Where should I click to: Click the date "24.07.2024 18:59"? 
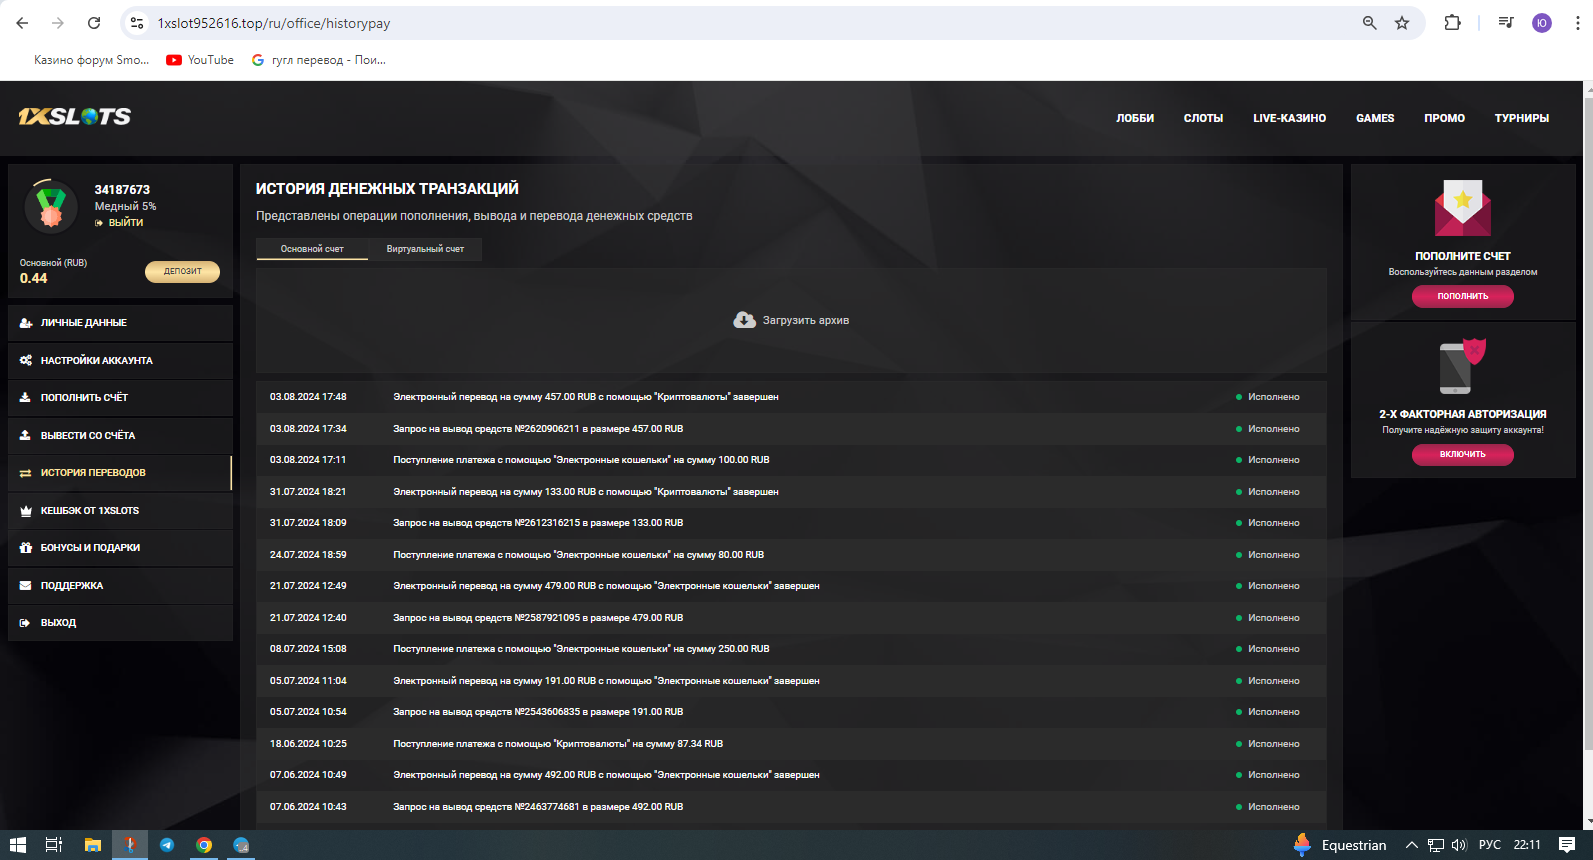click(308, 555)
